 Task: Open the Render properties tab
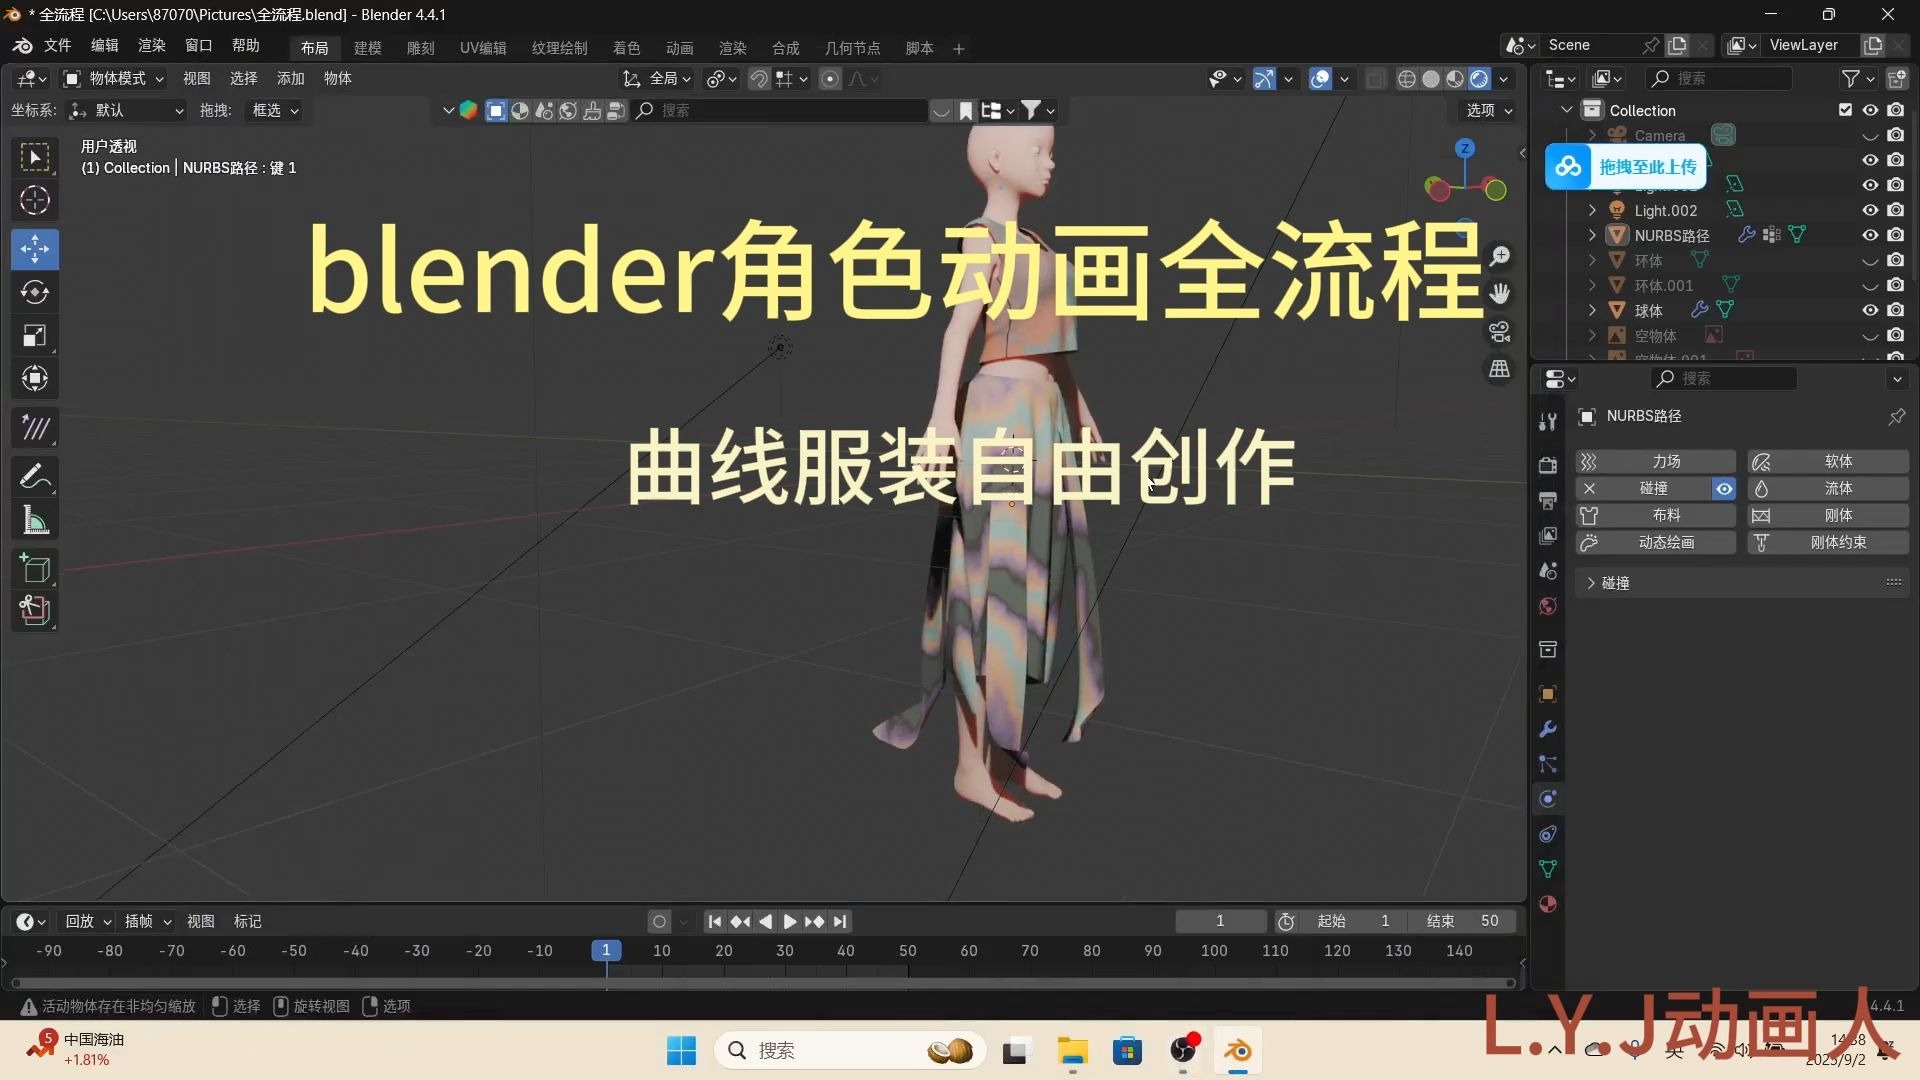1548,465
